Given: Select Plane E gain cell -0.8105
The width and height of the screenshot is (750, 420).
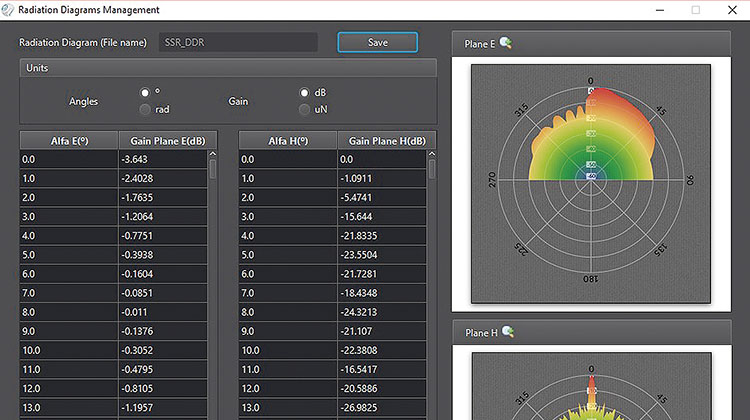Looking at the screenshot, I should [x=163, y=388].
